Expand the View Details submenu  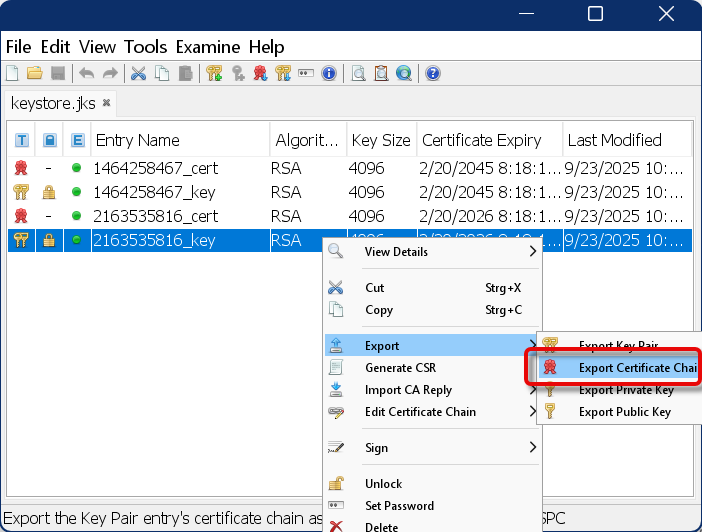[430, 252]
